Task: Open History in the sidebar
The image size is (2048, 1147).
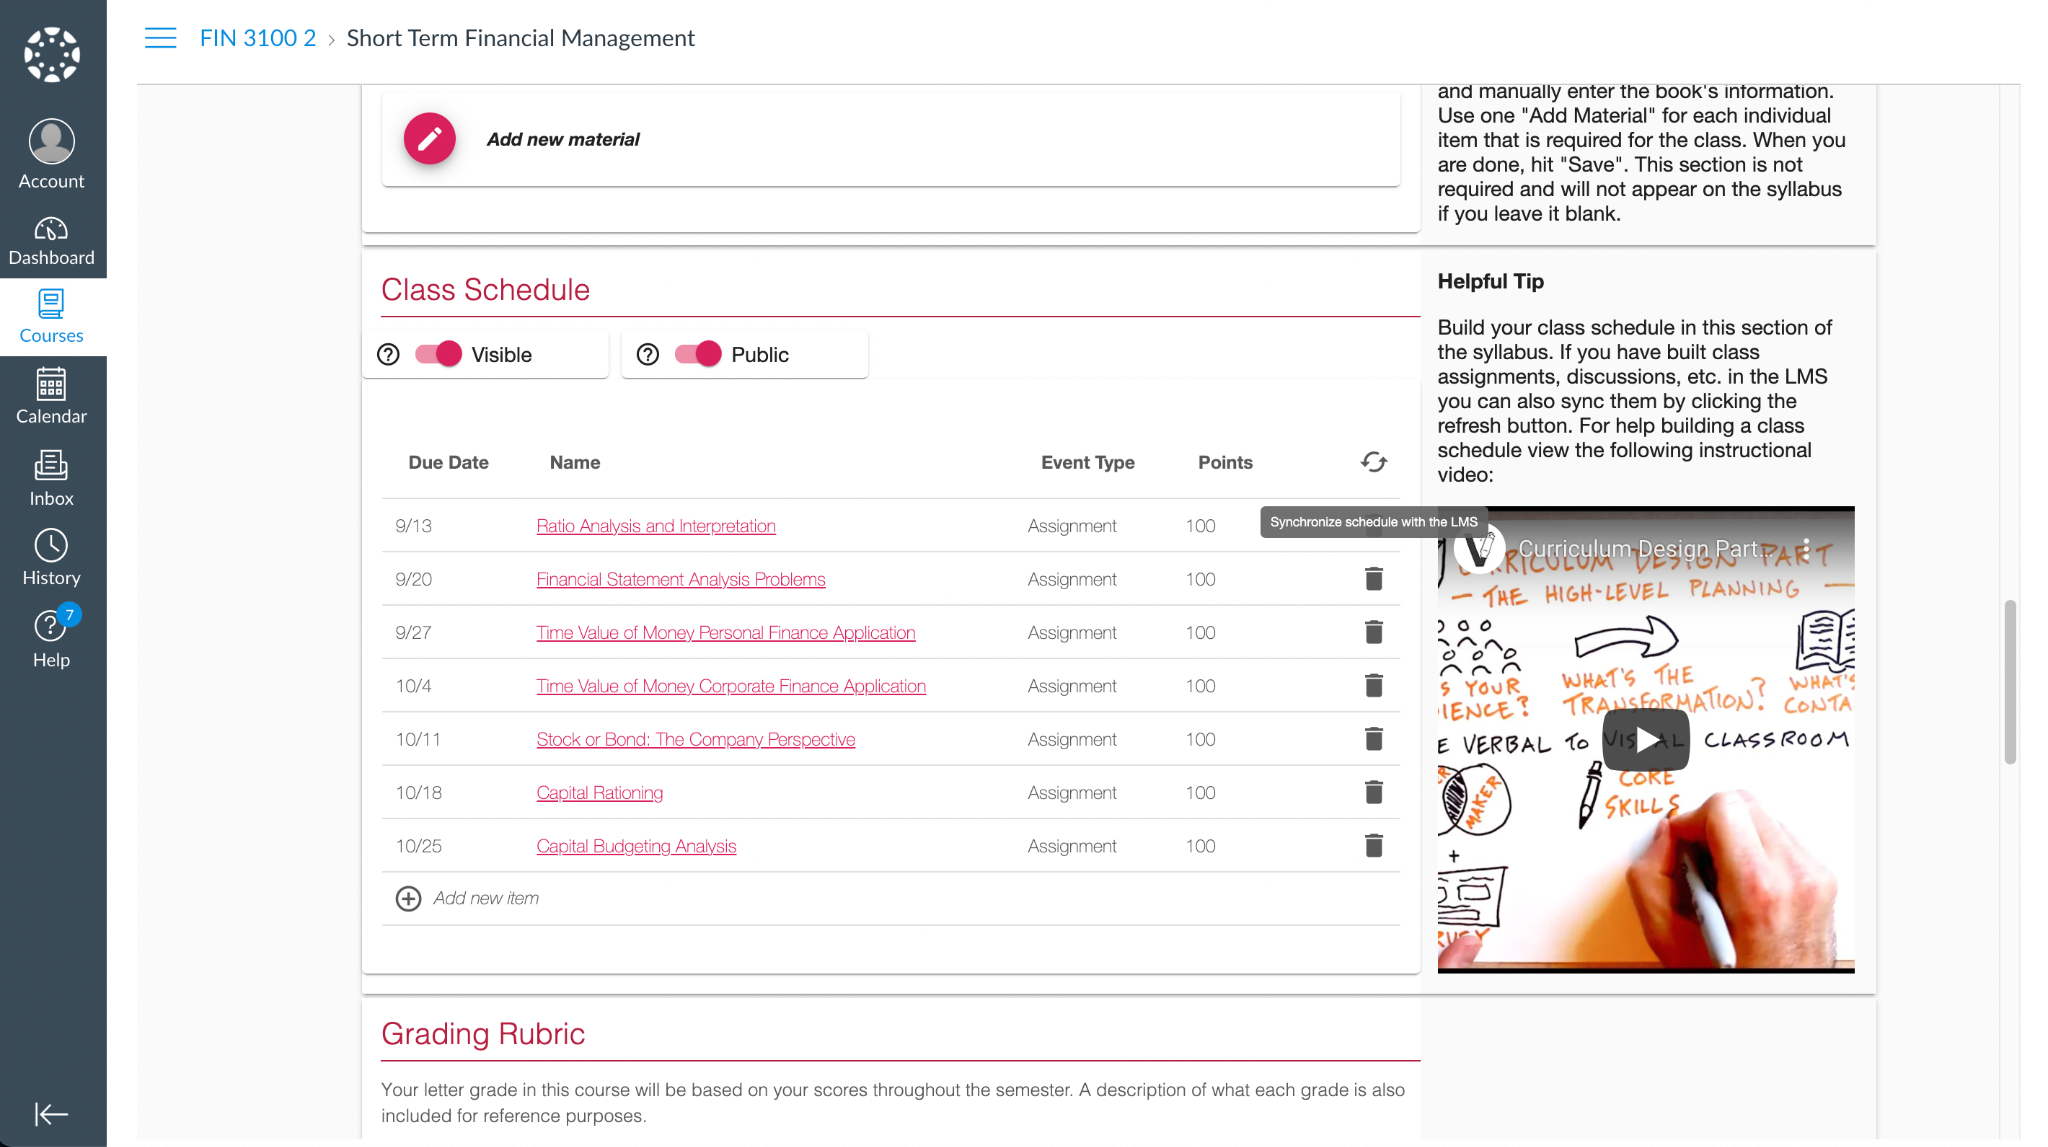Action: (x=51, y=558)
